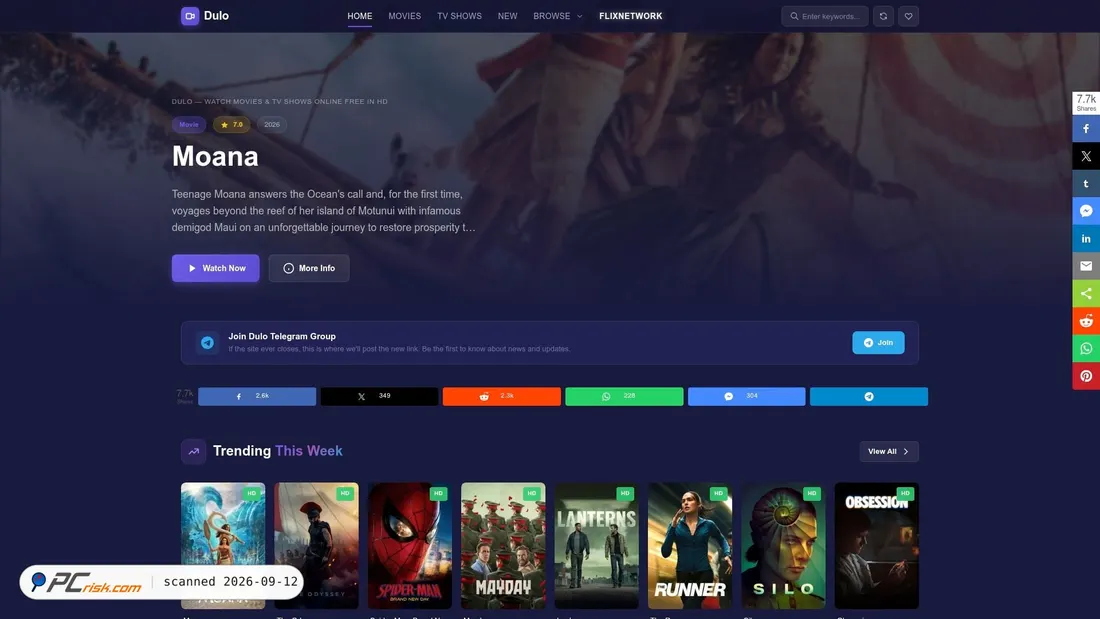Click the 7.9 star rating badge
Image resolution: width=1100 pixels, height=619 pixels.
232,125
